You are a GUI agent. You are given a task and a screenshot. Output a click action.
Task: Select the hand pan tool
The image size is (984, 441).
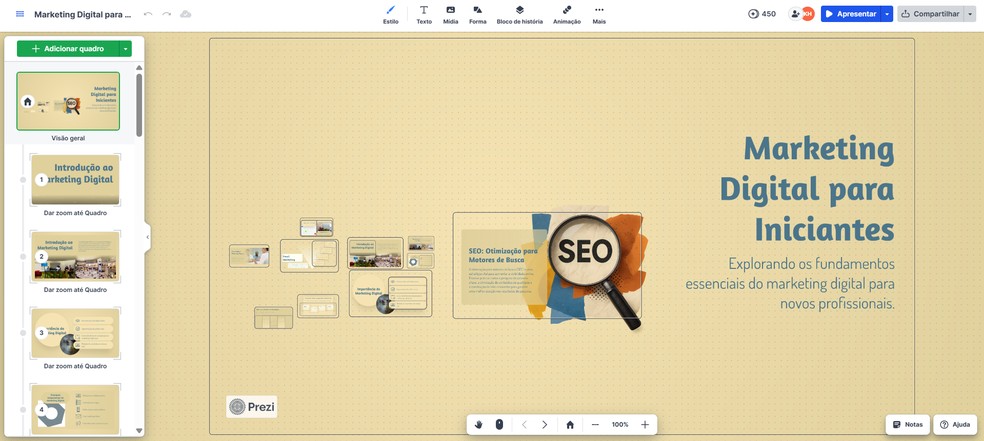click(478, 425)
